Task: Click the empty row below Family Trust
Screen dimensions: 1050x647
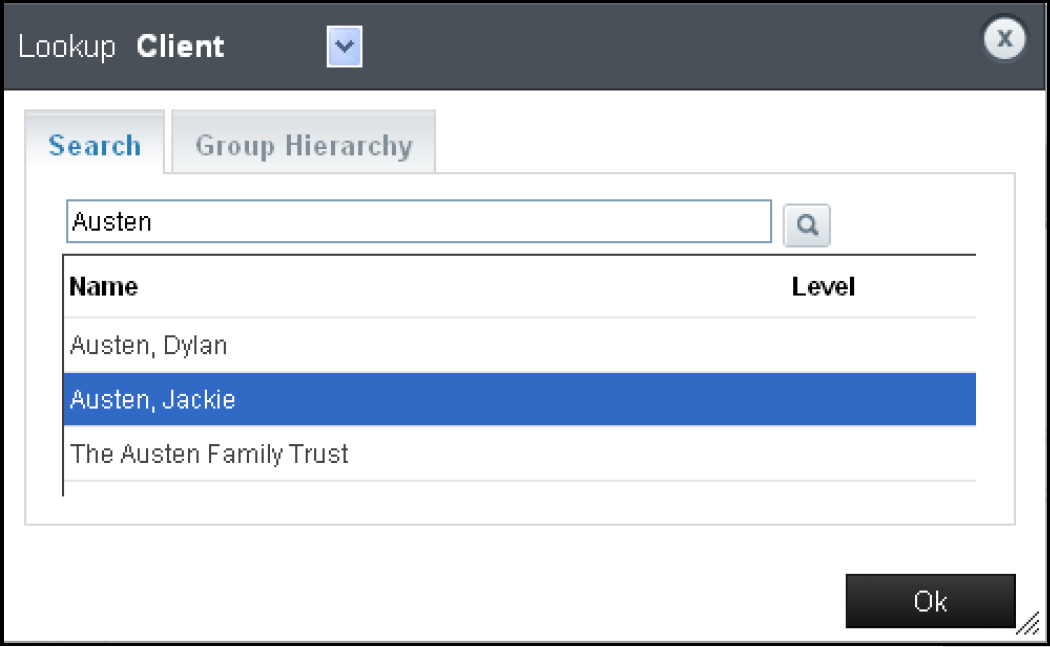Action: pos(500,489)
